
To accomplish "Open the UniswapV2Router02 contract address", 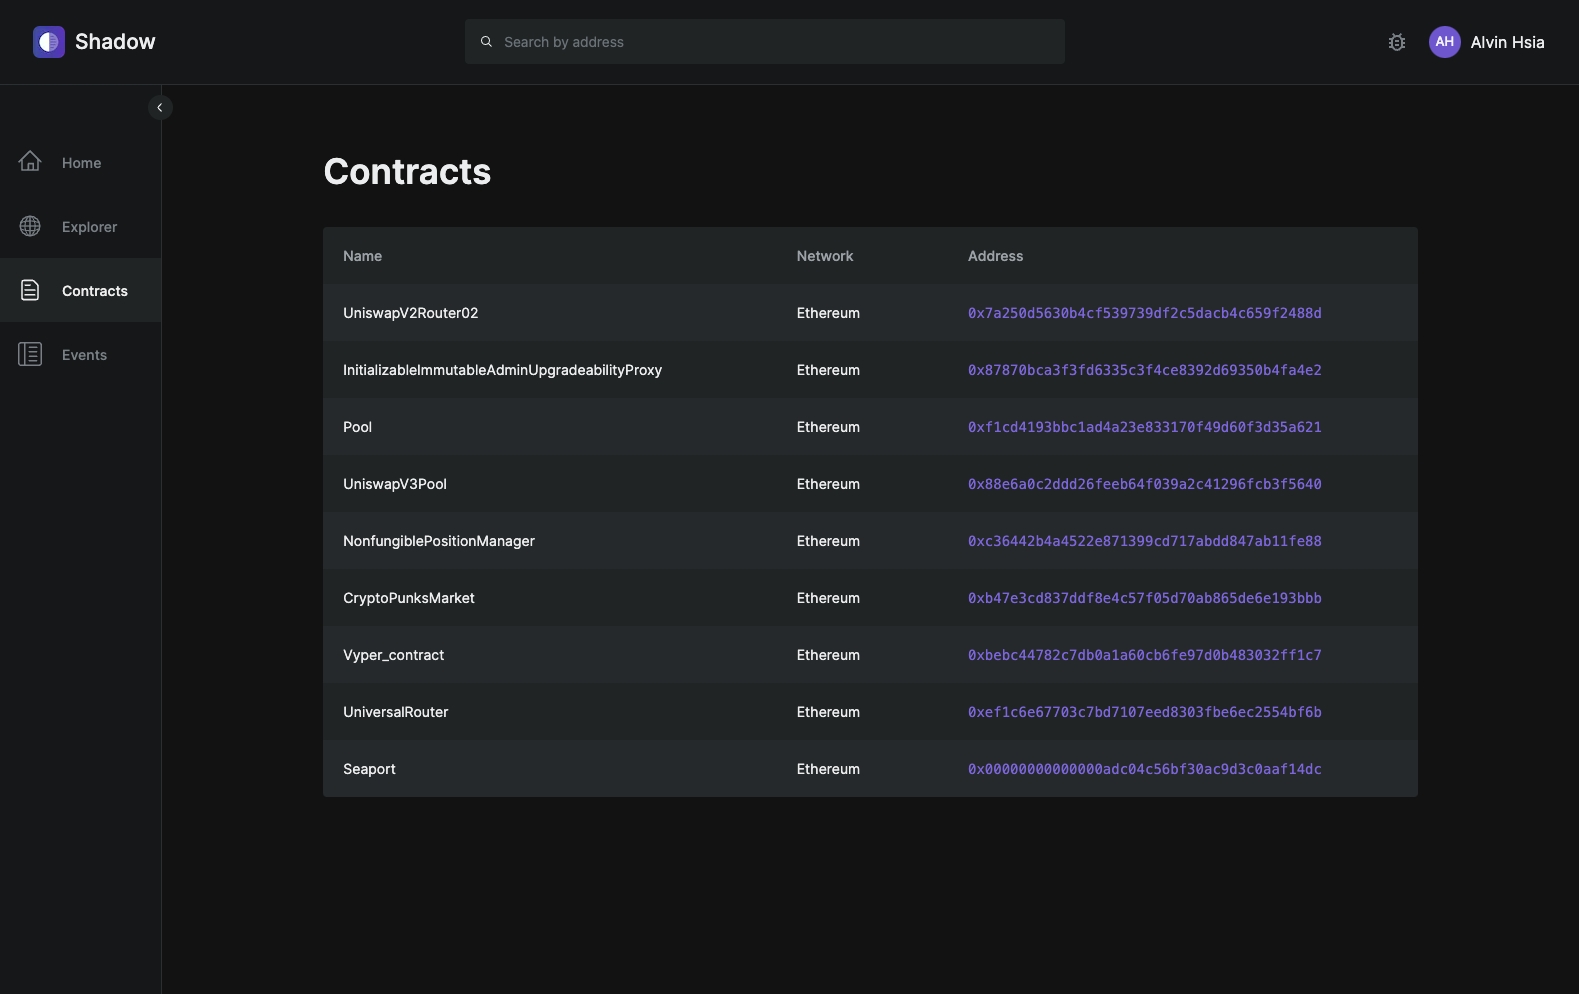I will coord(1144,313).
